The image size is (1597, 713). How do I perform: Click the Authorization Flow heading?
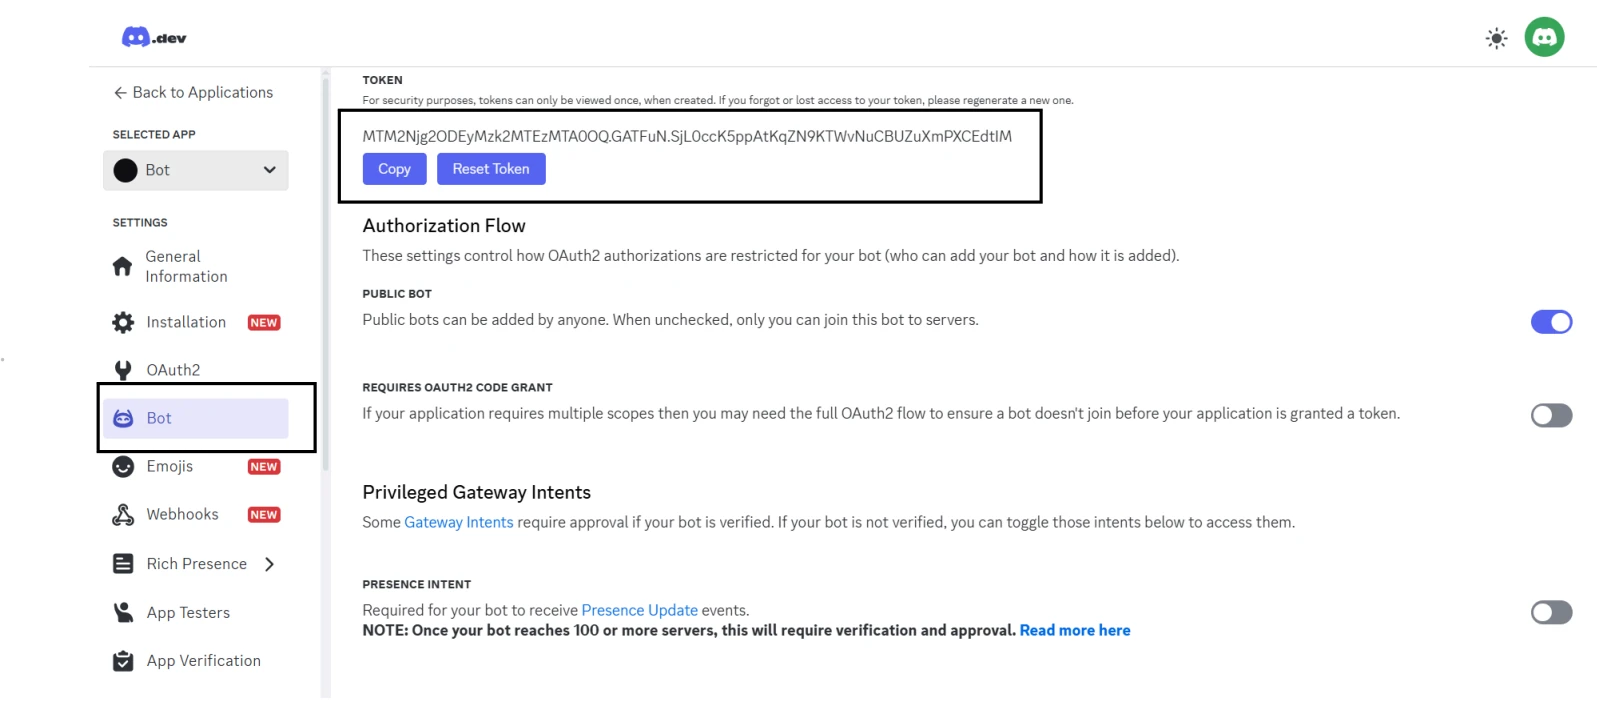[x=444, y=225]
